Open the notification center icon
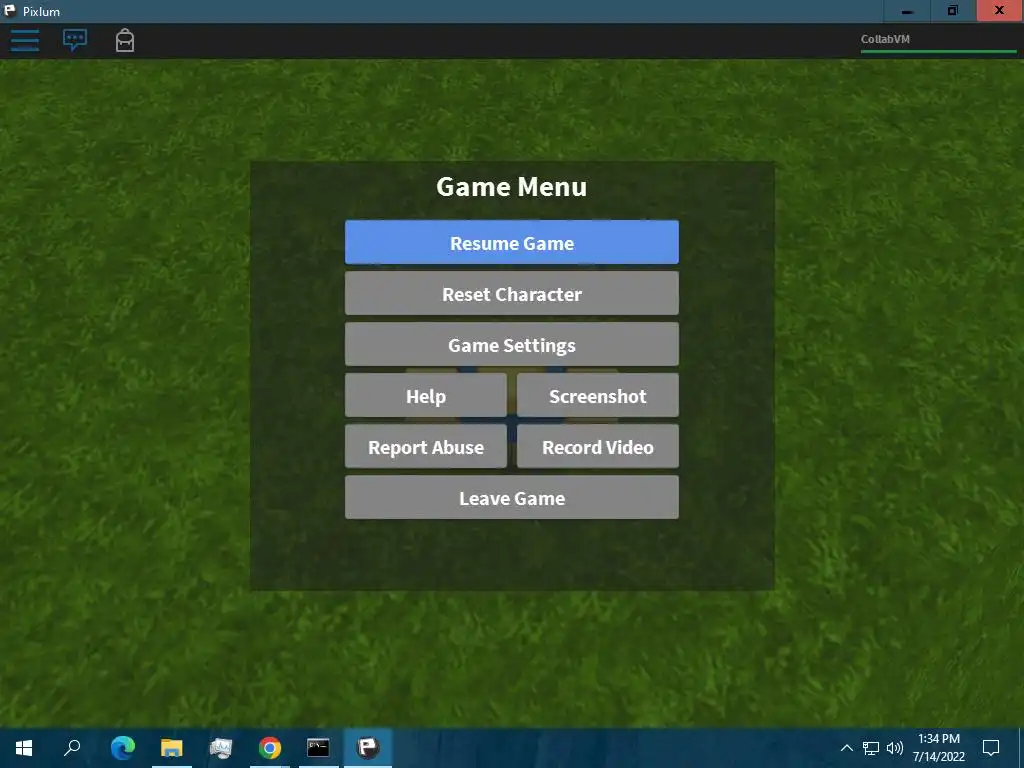 pyautogui.click(x=991, y=748)
